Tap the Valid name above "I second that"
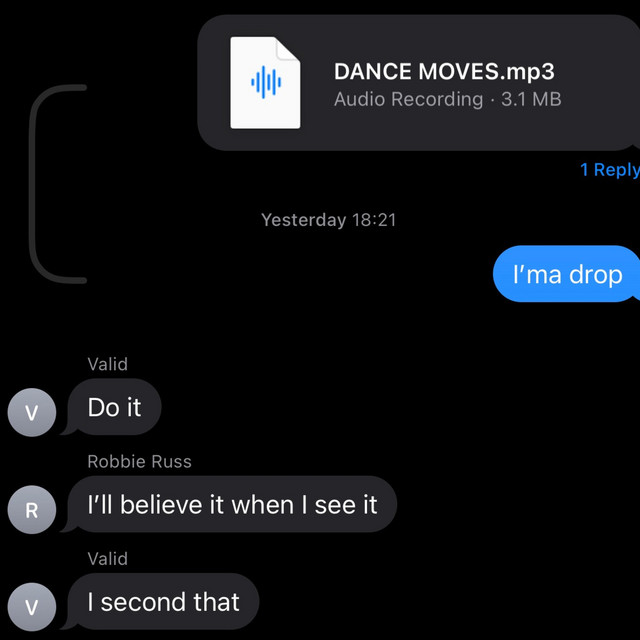Image resolution: width=640 pixels, height=640 pixels. [108, 559]
